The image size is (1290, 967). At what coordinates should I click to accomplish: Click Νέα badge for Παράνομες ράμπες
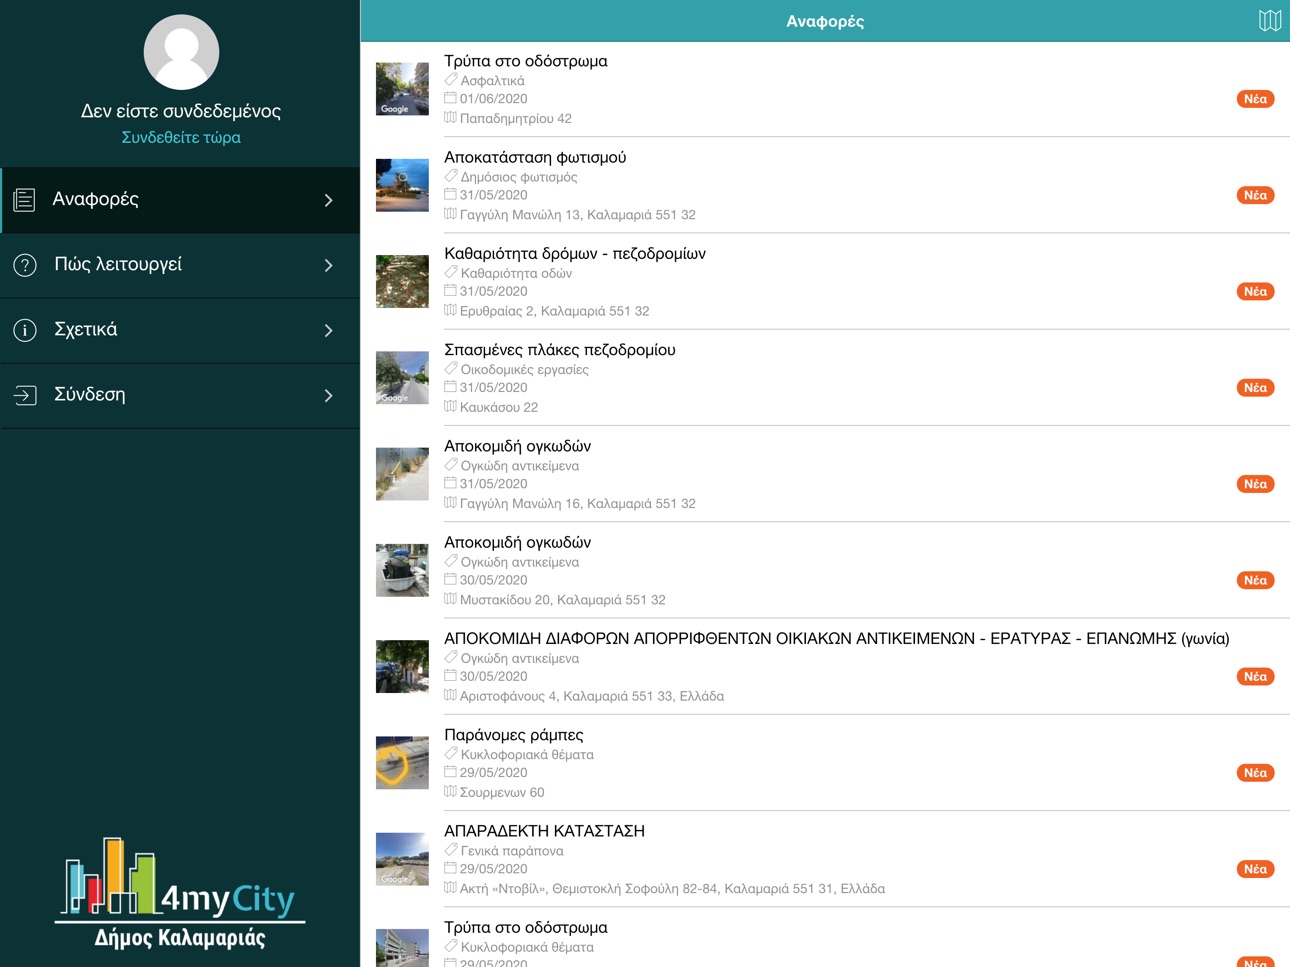(x=1255, y=772)
